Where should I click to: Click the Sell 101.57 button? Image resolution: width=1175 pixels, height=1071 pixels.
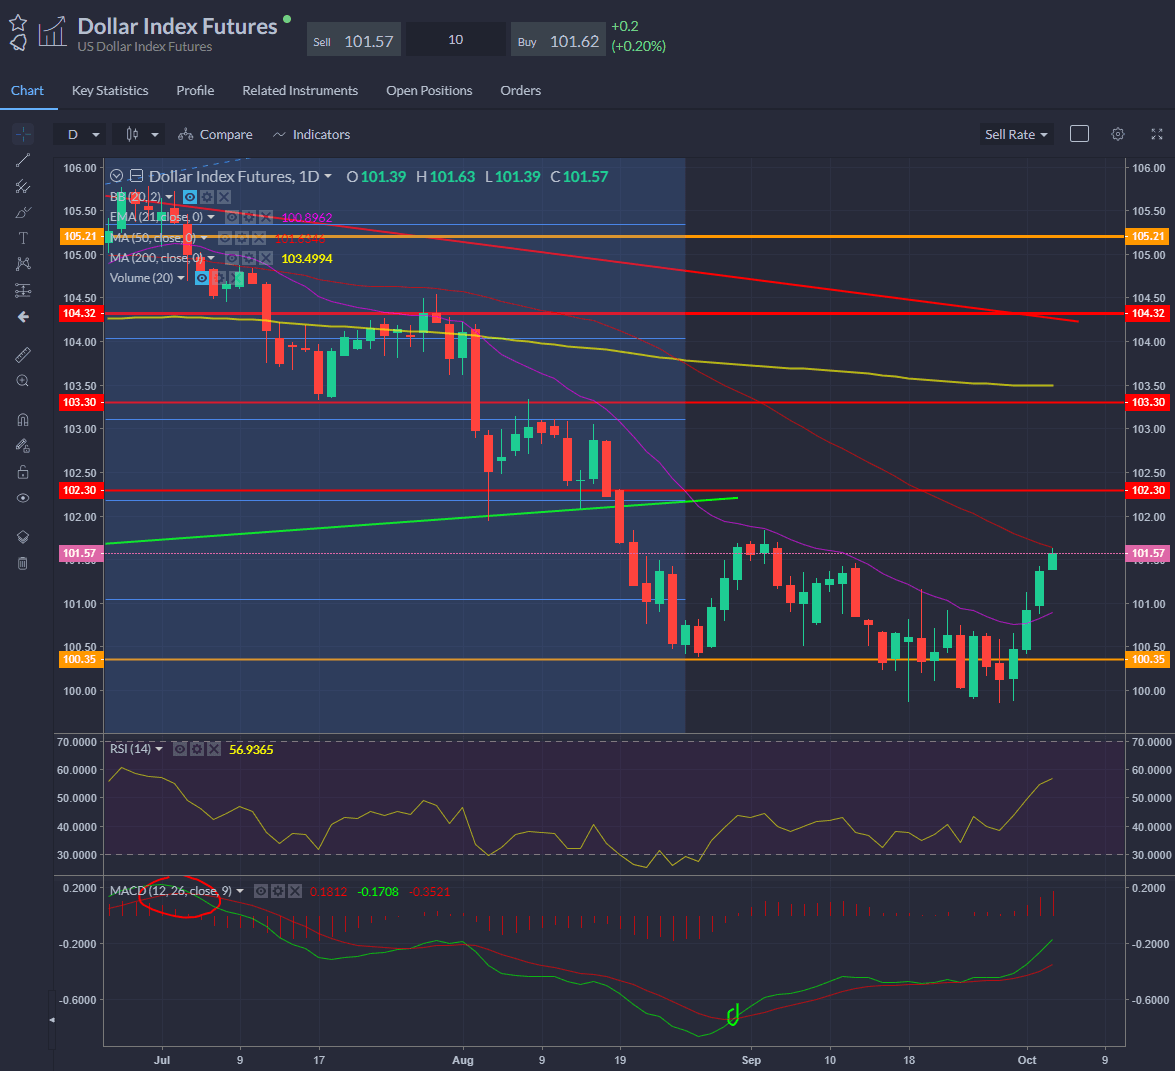pyautogui.click(x=354, y=40)
